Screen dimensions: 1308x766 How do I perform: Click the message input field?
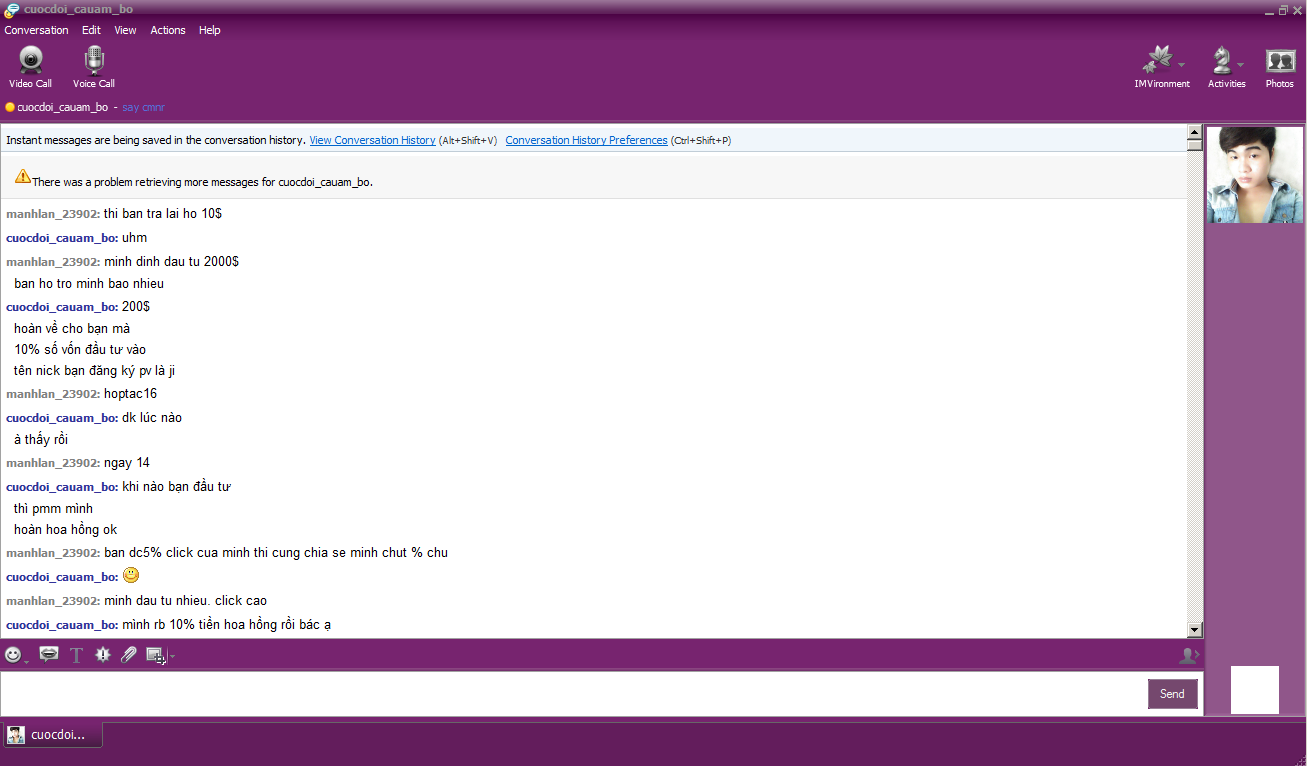coord(572,694)
